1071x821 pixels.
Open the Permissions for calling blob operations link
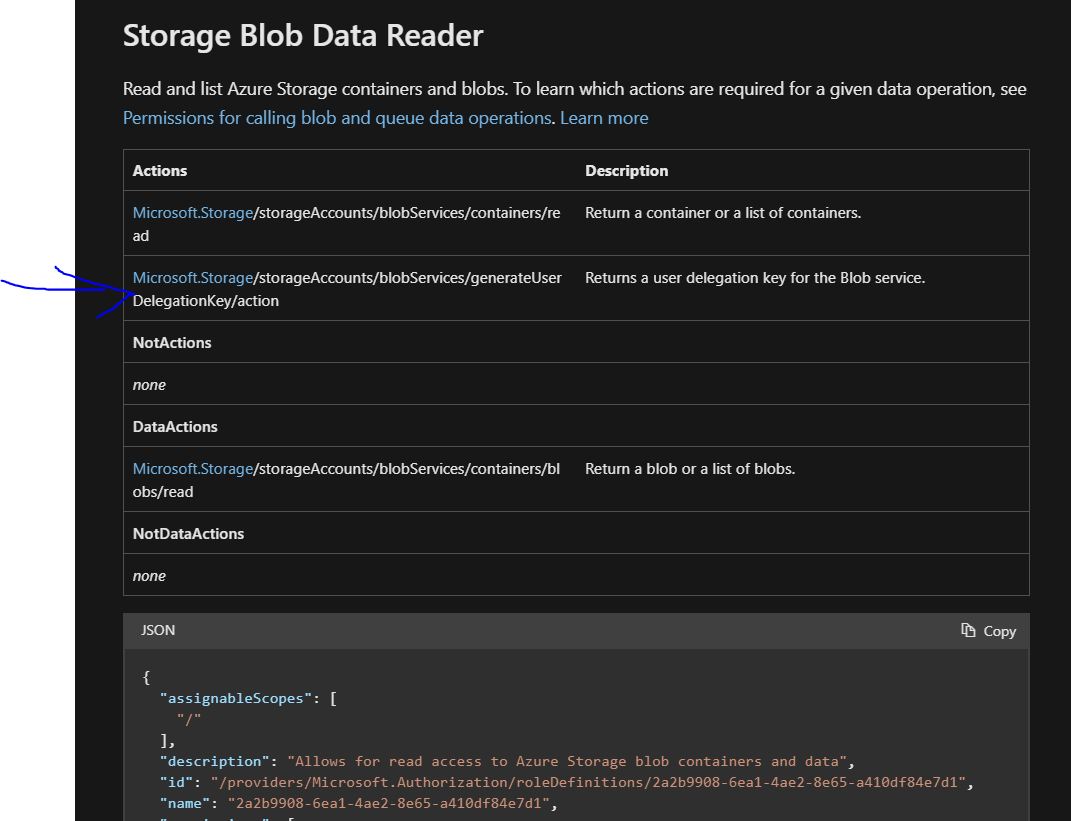337,118
